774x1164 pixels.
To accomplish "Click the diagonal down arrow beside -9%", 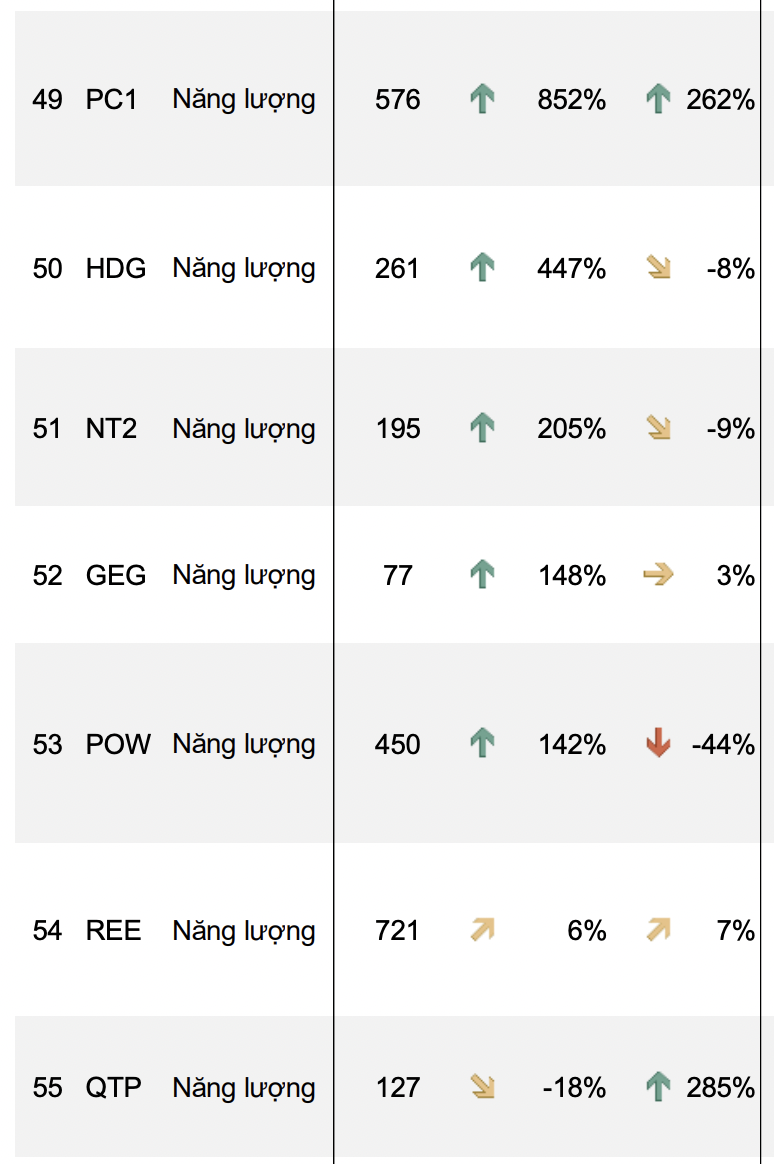I will pos(658,429).
